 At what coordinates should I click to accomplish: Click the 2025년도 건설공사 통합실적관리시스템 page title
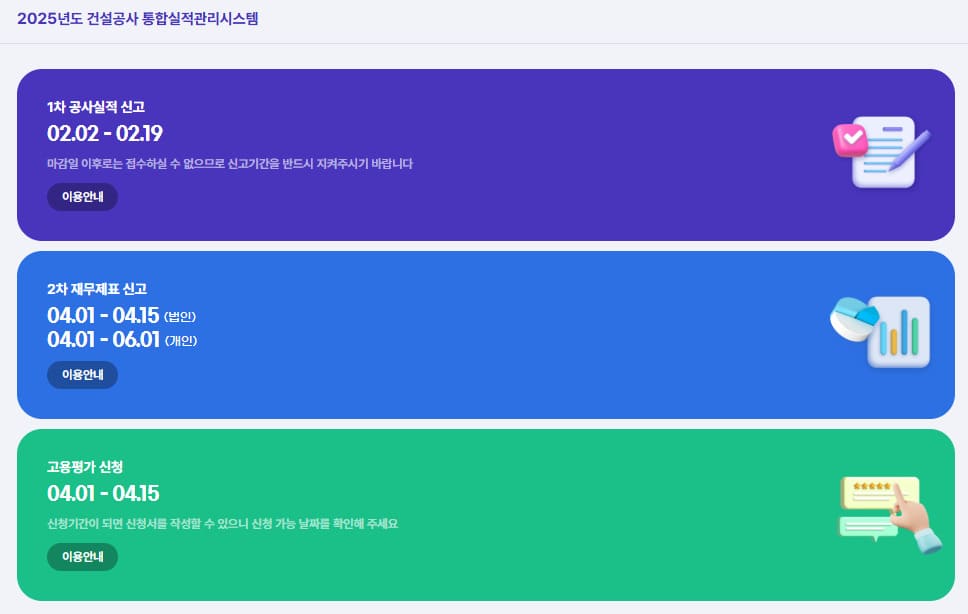(138, 19)
